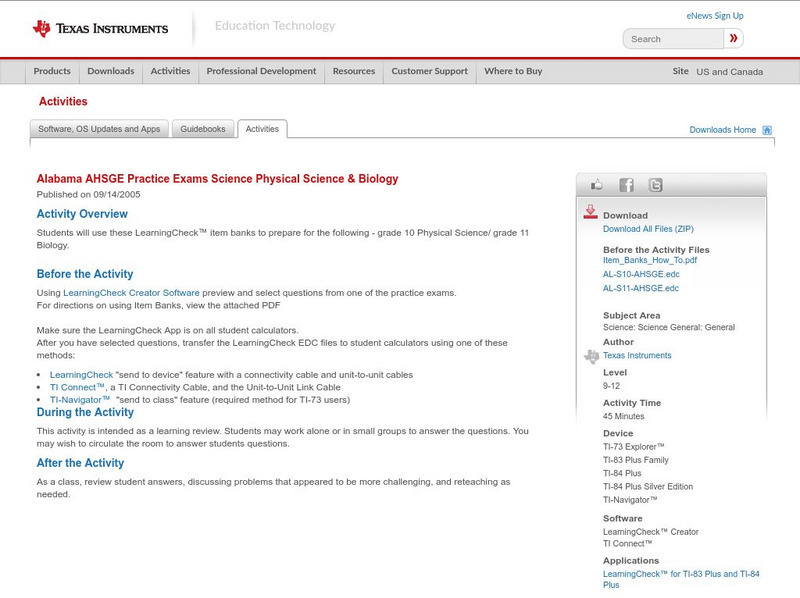The height and width of the screenshot is (598, 800).
Task: Select the Software, OS Updates and Apps tab
Action: [100, 128]
